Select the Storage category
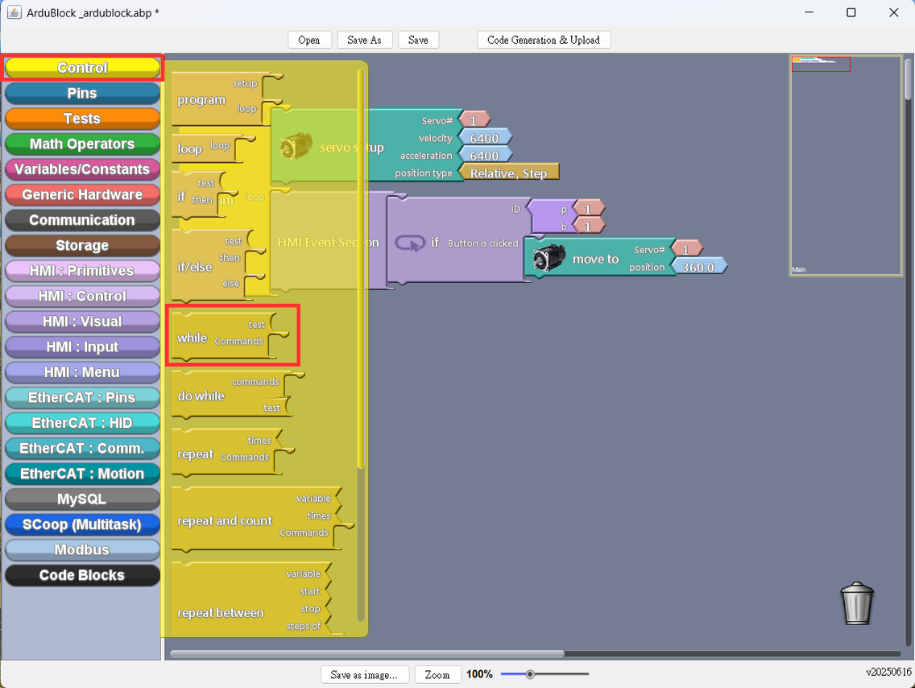 click(82, 246)
